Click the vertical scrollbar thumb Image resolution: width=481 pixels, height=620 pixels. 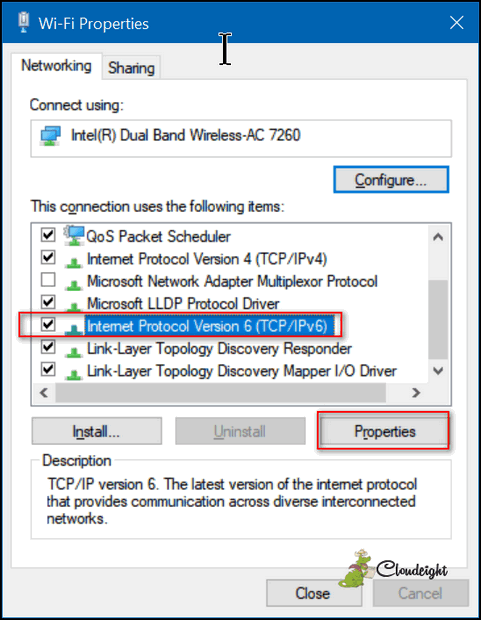click(x=438, y=319)
